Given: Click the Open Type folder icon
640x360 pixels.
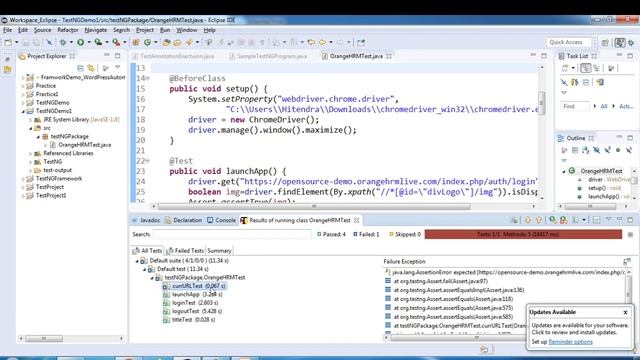Looking at the screenshot, I should point(167,42).
